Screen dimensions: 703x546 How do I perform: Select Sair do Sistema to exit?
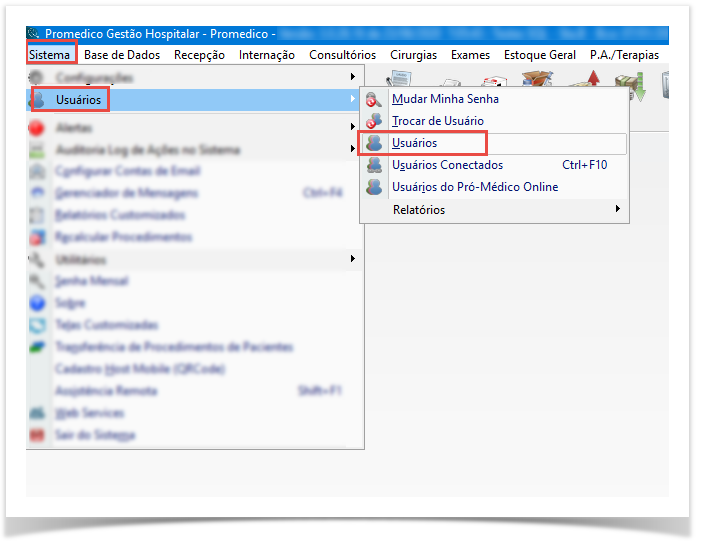[95, 435]
